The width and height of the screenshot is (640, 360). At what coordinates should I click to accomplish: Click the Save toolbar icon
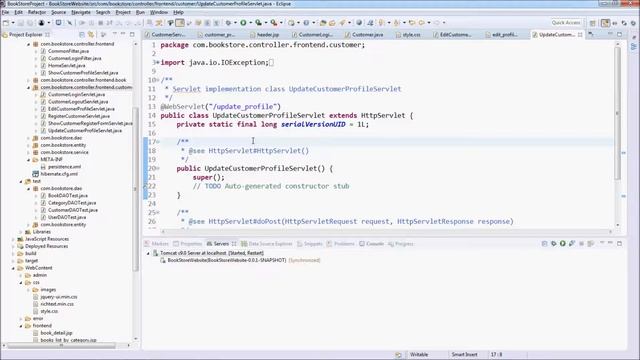[20, 23]
